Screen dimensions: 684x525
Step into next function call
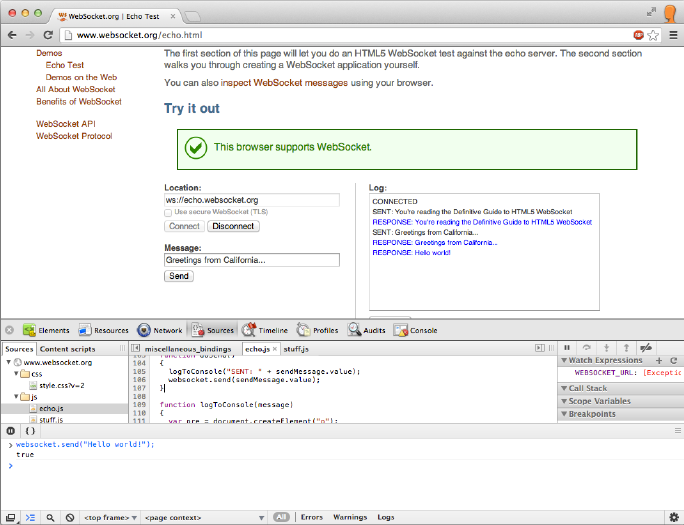pos(606,348)
